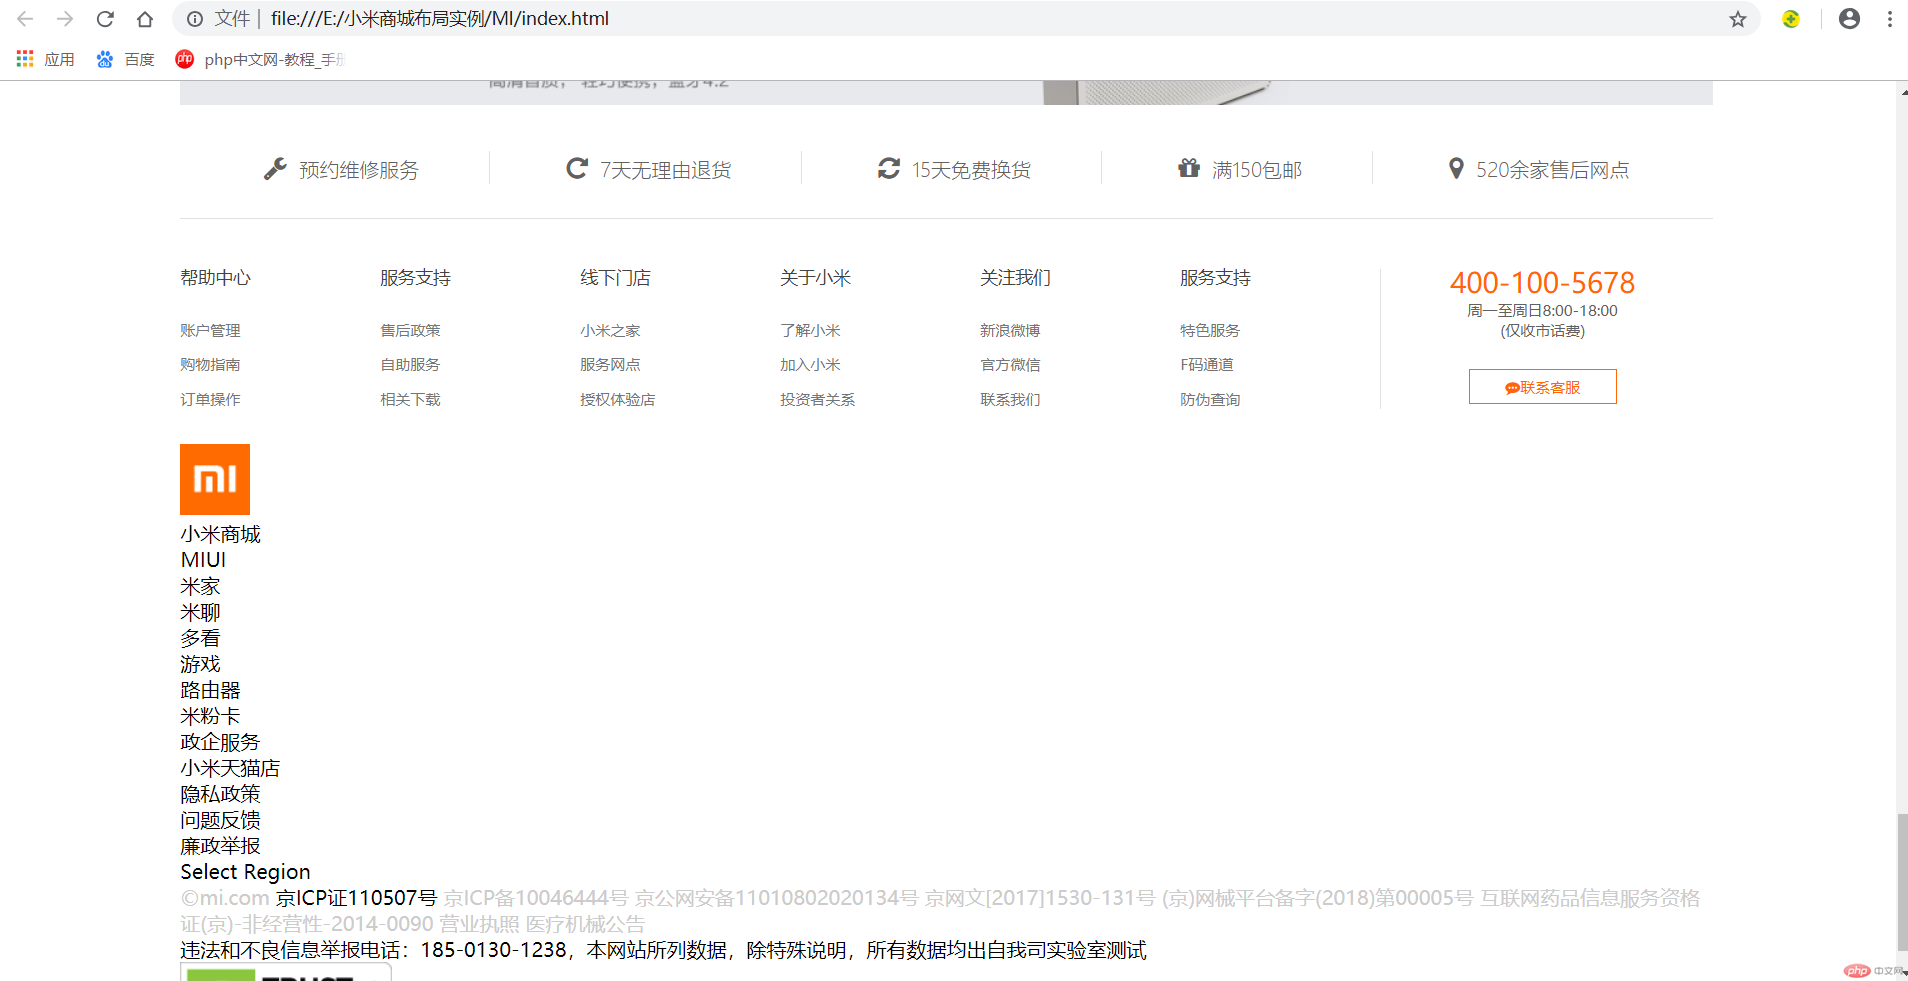
Task: Click 游戏 footer link
Action: (200, 664)
